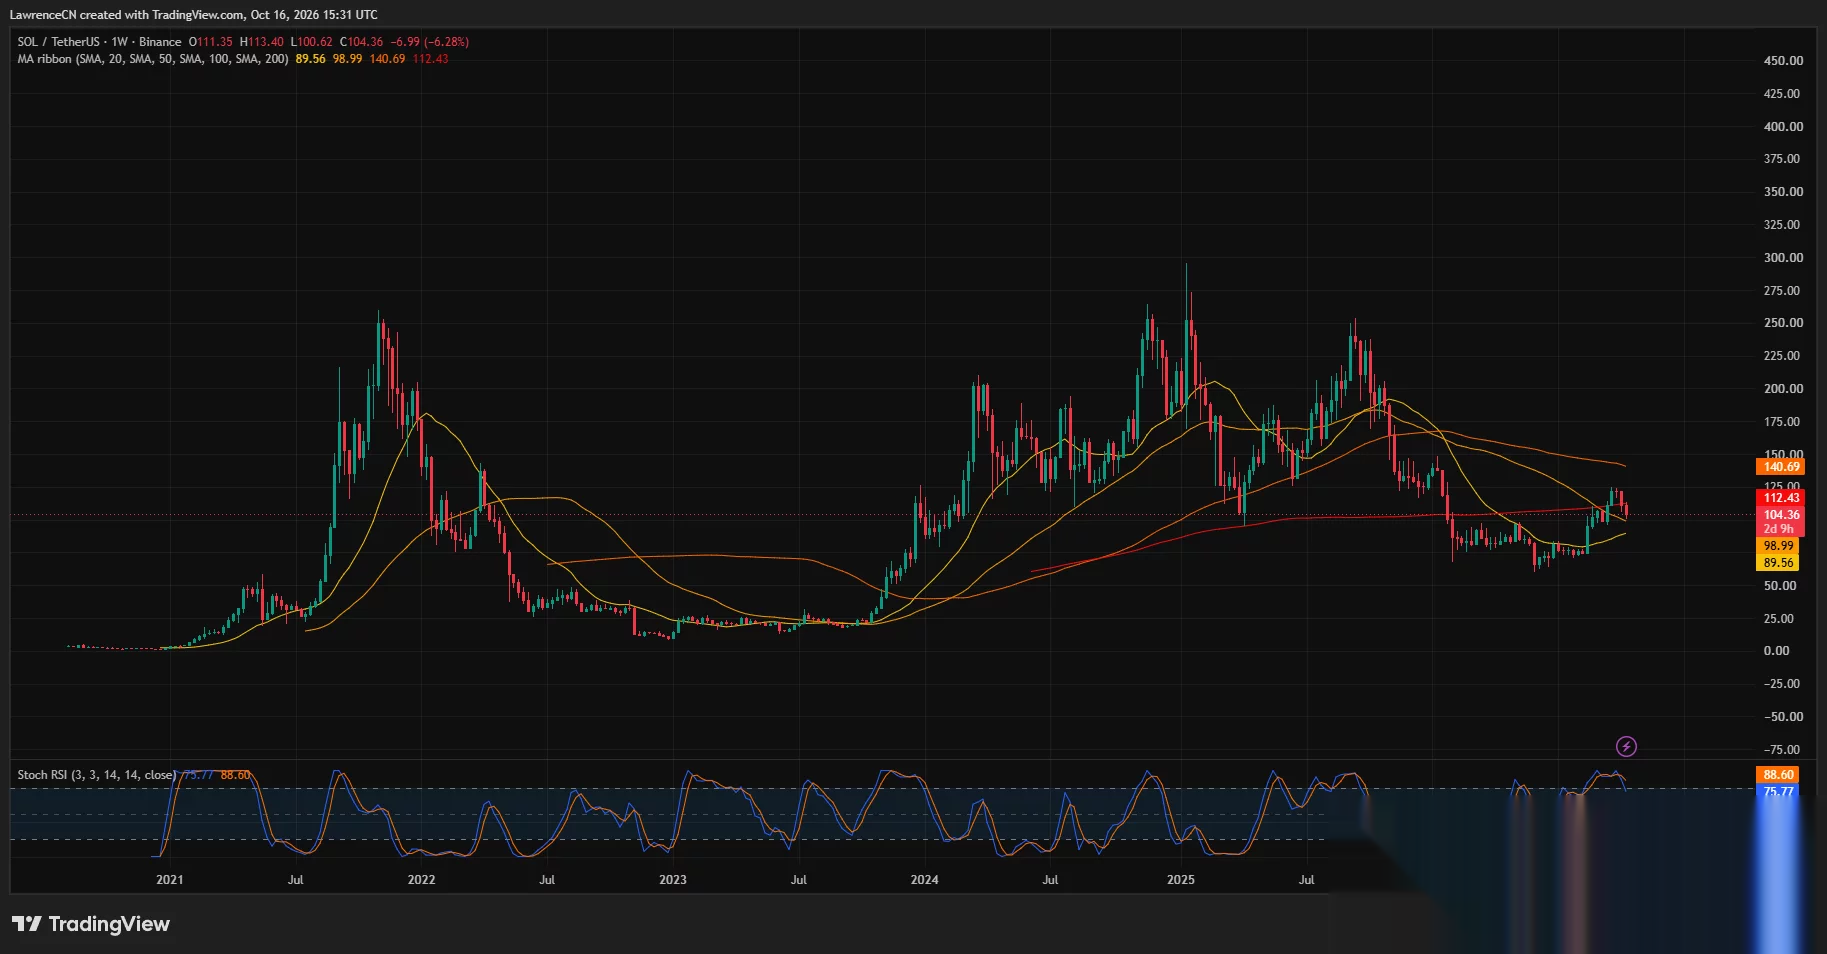The height and width of the screenshot is (954, 1827).
Task: Select the MA ribbon indicator legend title
Action: 153,59
